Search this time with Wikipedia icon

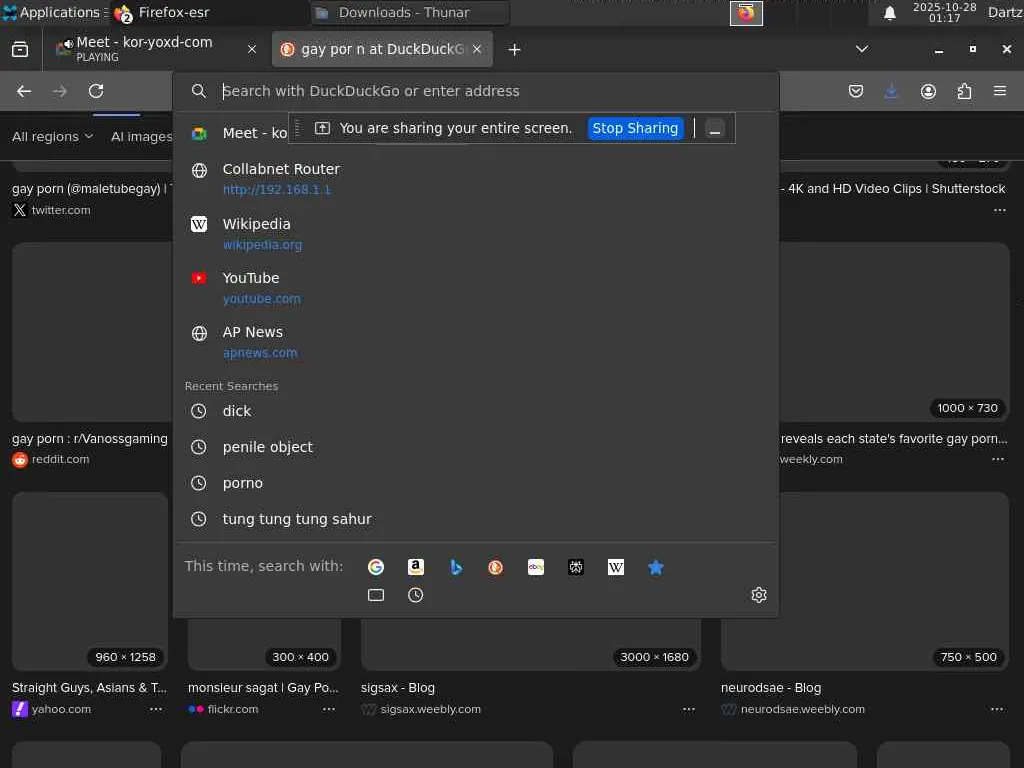coord(616,567)
